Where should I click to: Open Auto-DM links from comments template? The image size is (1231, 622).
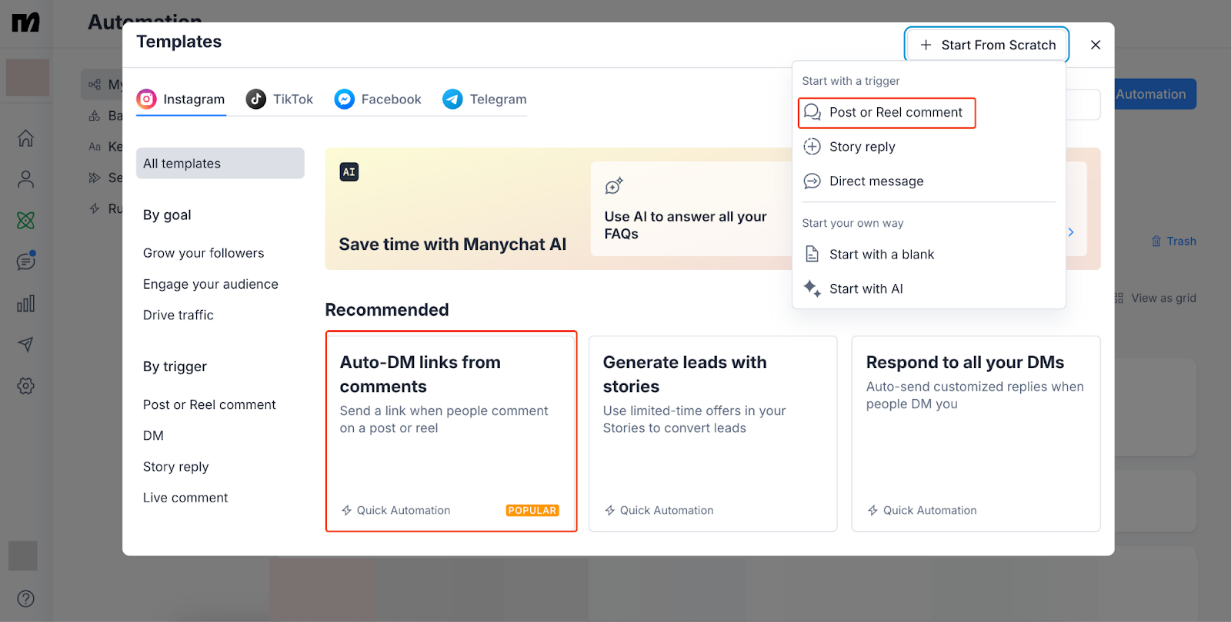click(x=451, y=431)
